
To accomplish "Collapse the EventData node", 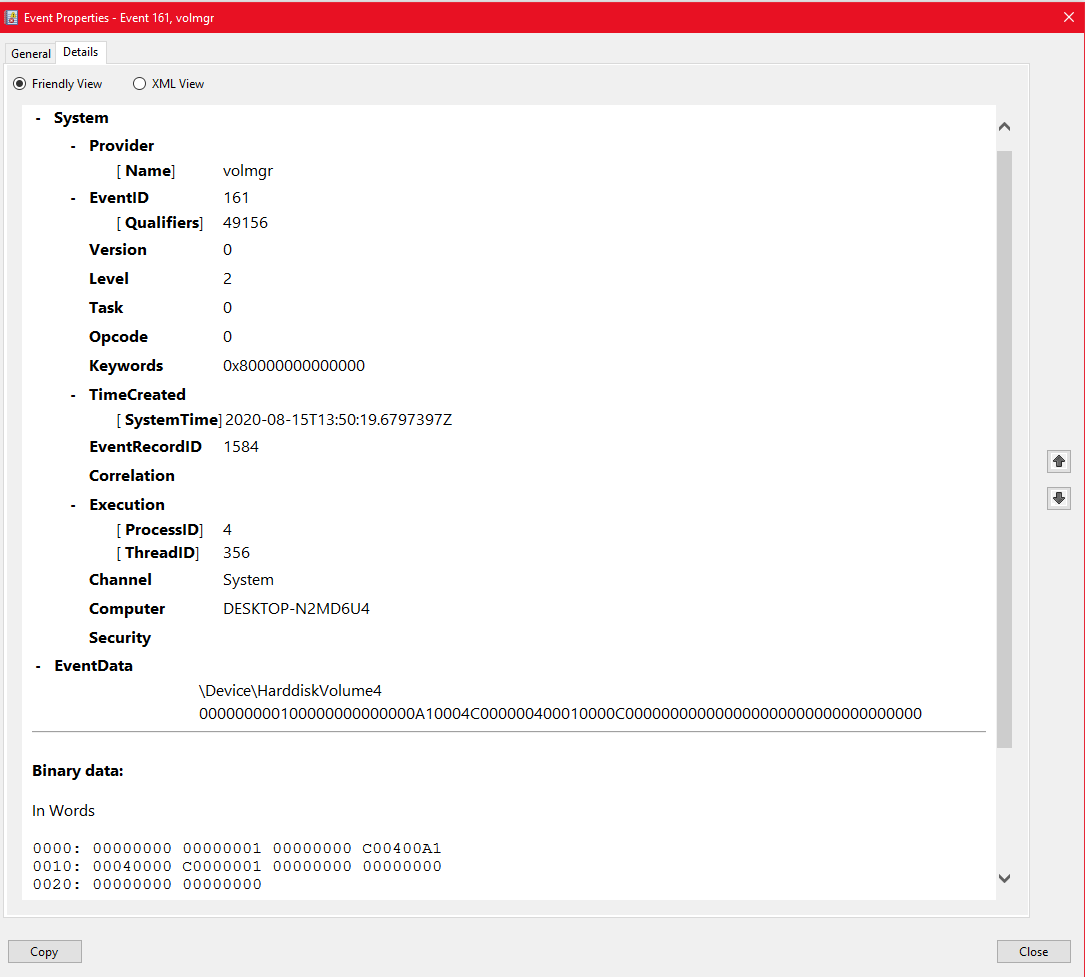I will point(38,666).
